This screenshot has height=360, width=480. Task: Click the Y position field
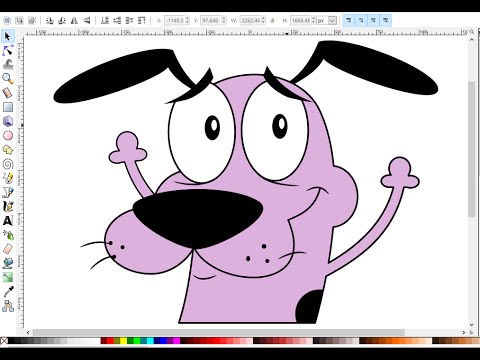211,21
